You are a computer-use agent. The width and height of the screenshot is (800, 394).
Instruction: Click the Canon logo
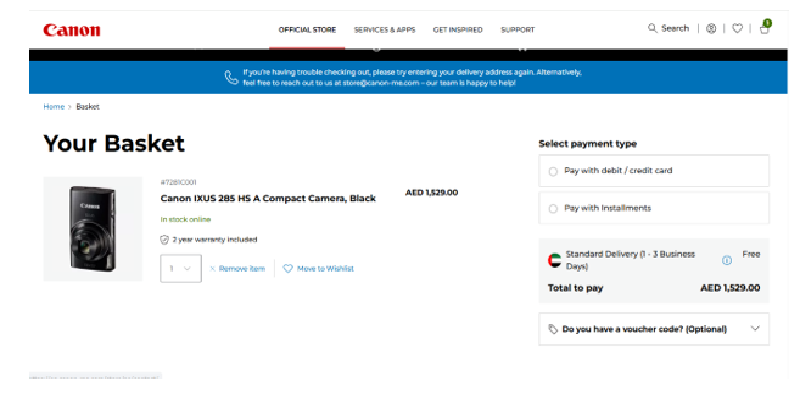(x=72, y=30)
